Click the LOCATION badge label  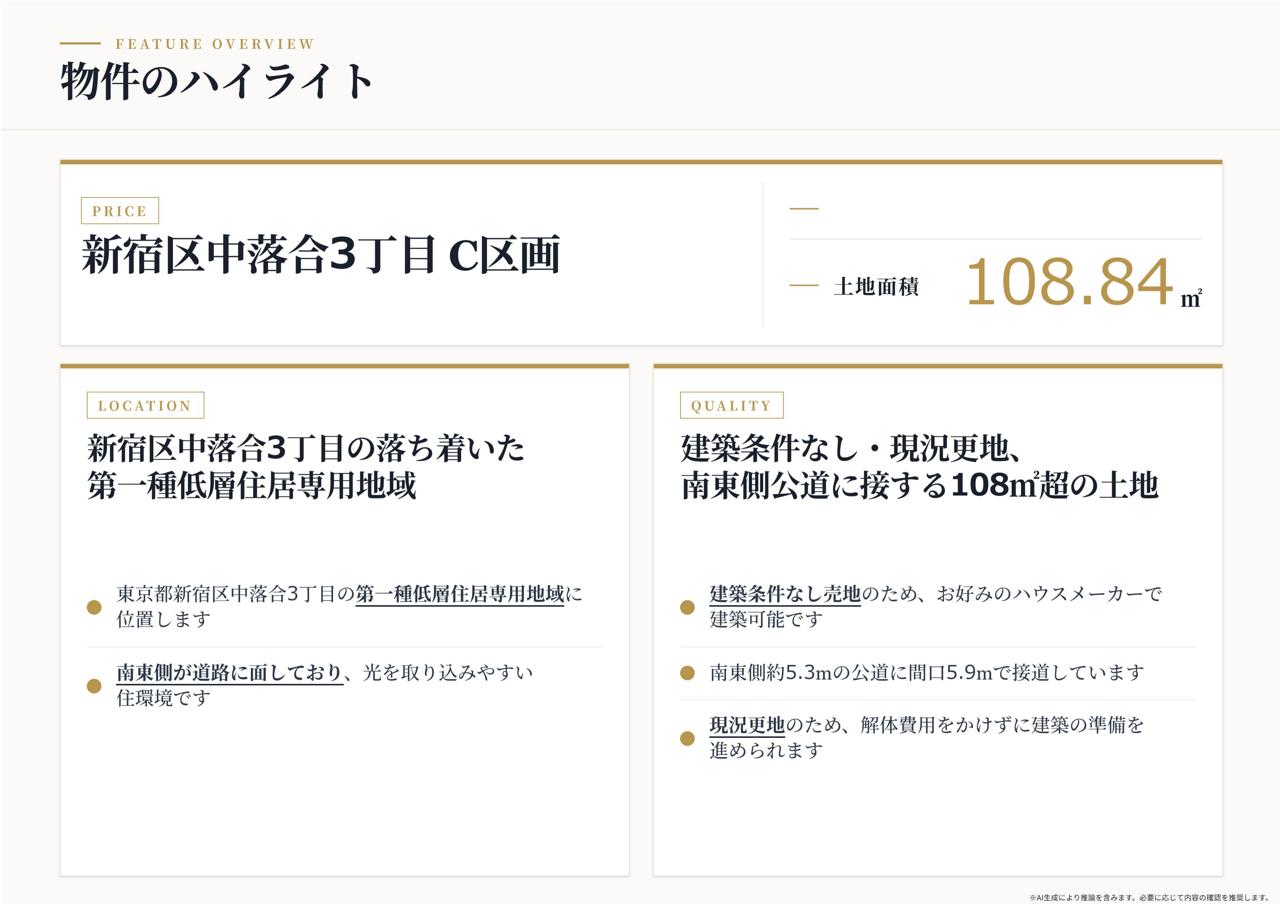145,405
